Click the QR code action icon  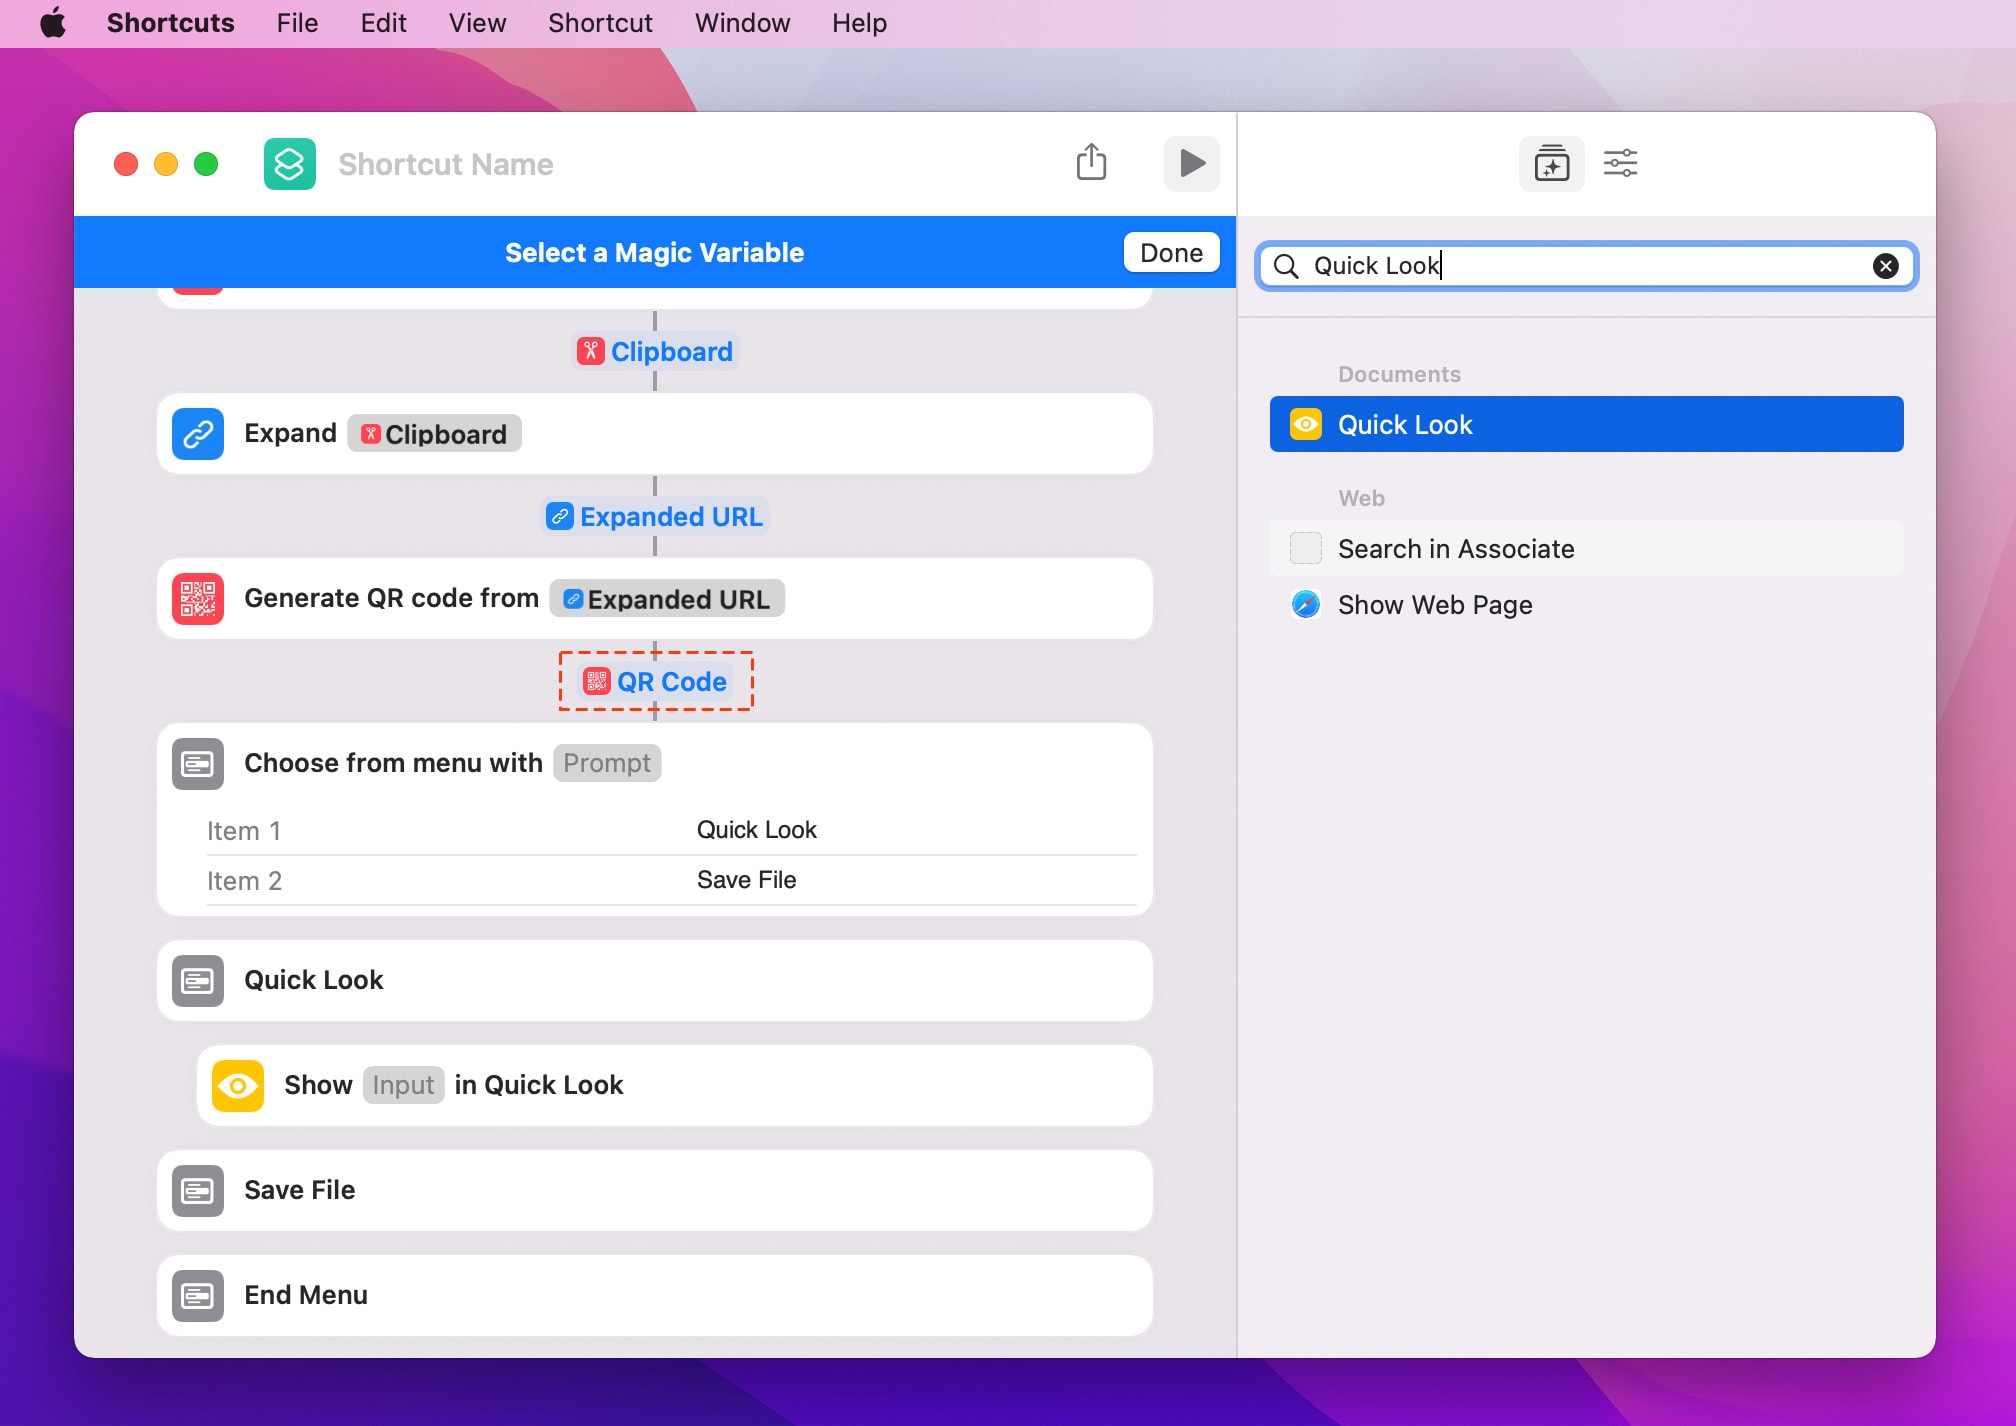(198, 599)
